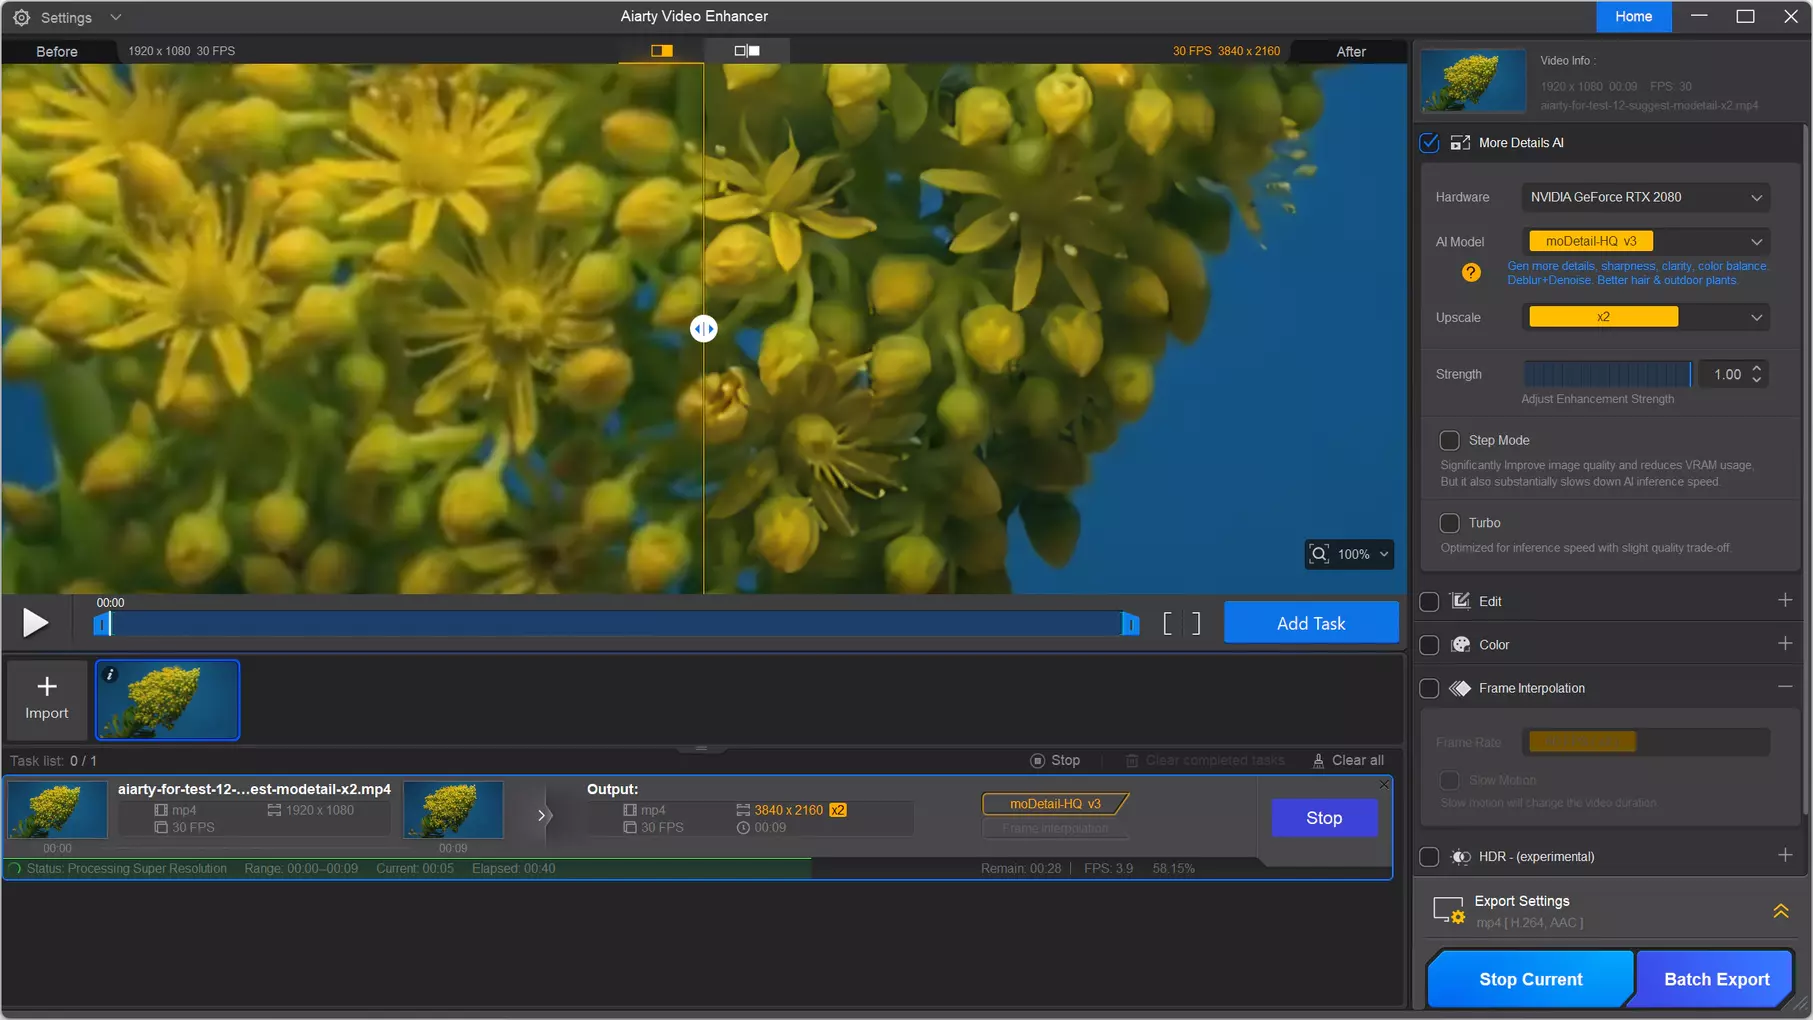Import a new video file
Viewport: 1813px width, 1020px height.
(47, 698)
